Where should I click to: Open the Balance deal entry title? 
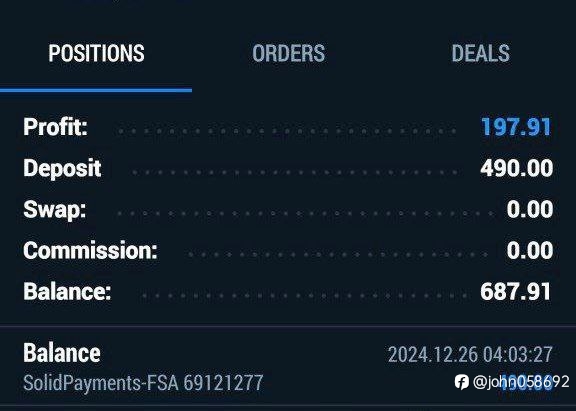pos(62,353)
